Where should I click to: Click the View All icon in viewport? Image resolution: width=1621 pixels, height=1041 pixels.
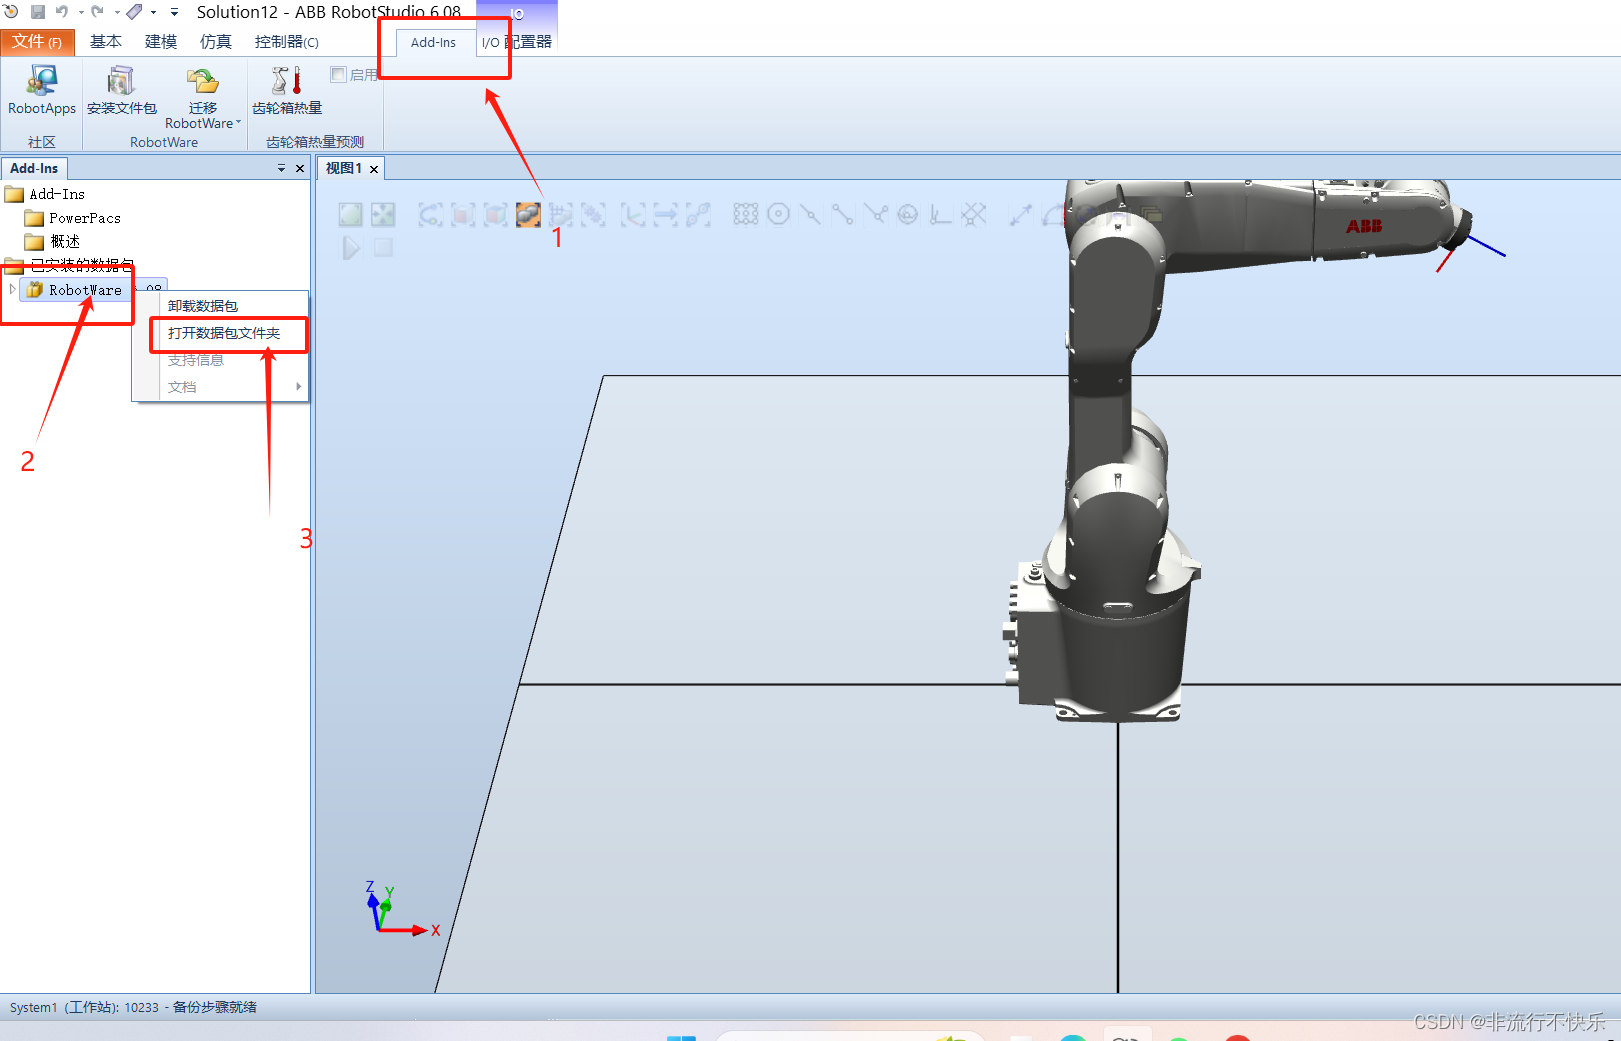point(350,214)
